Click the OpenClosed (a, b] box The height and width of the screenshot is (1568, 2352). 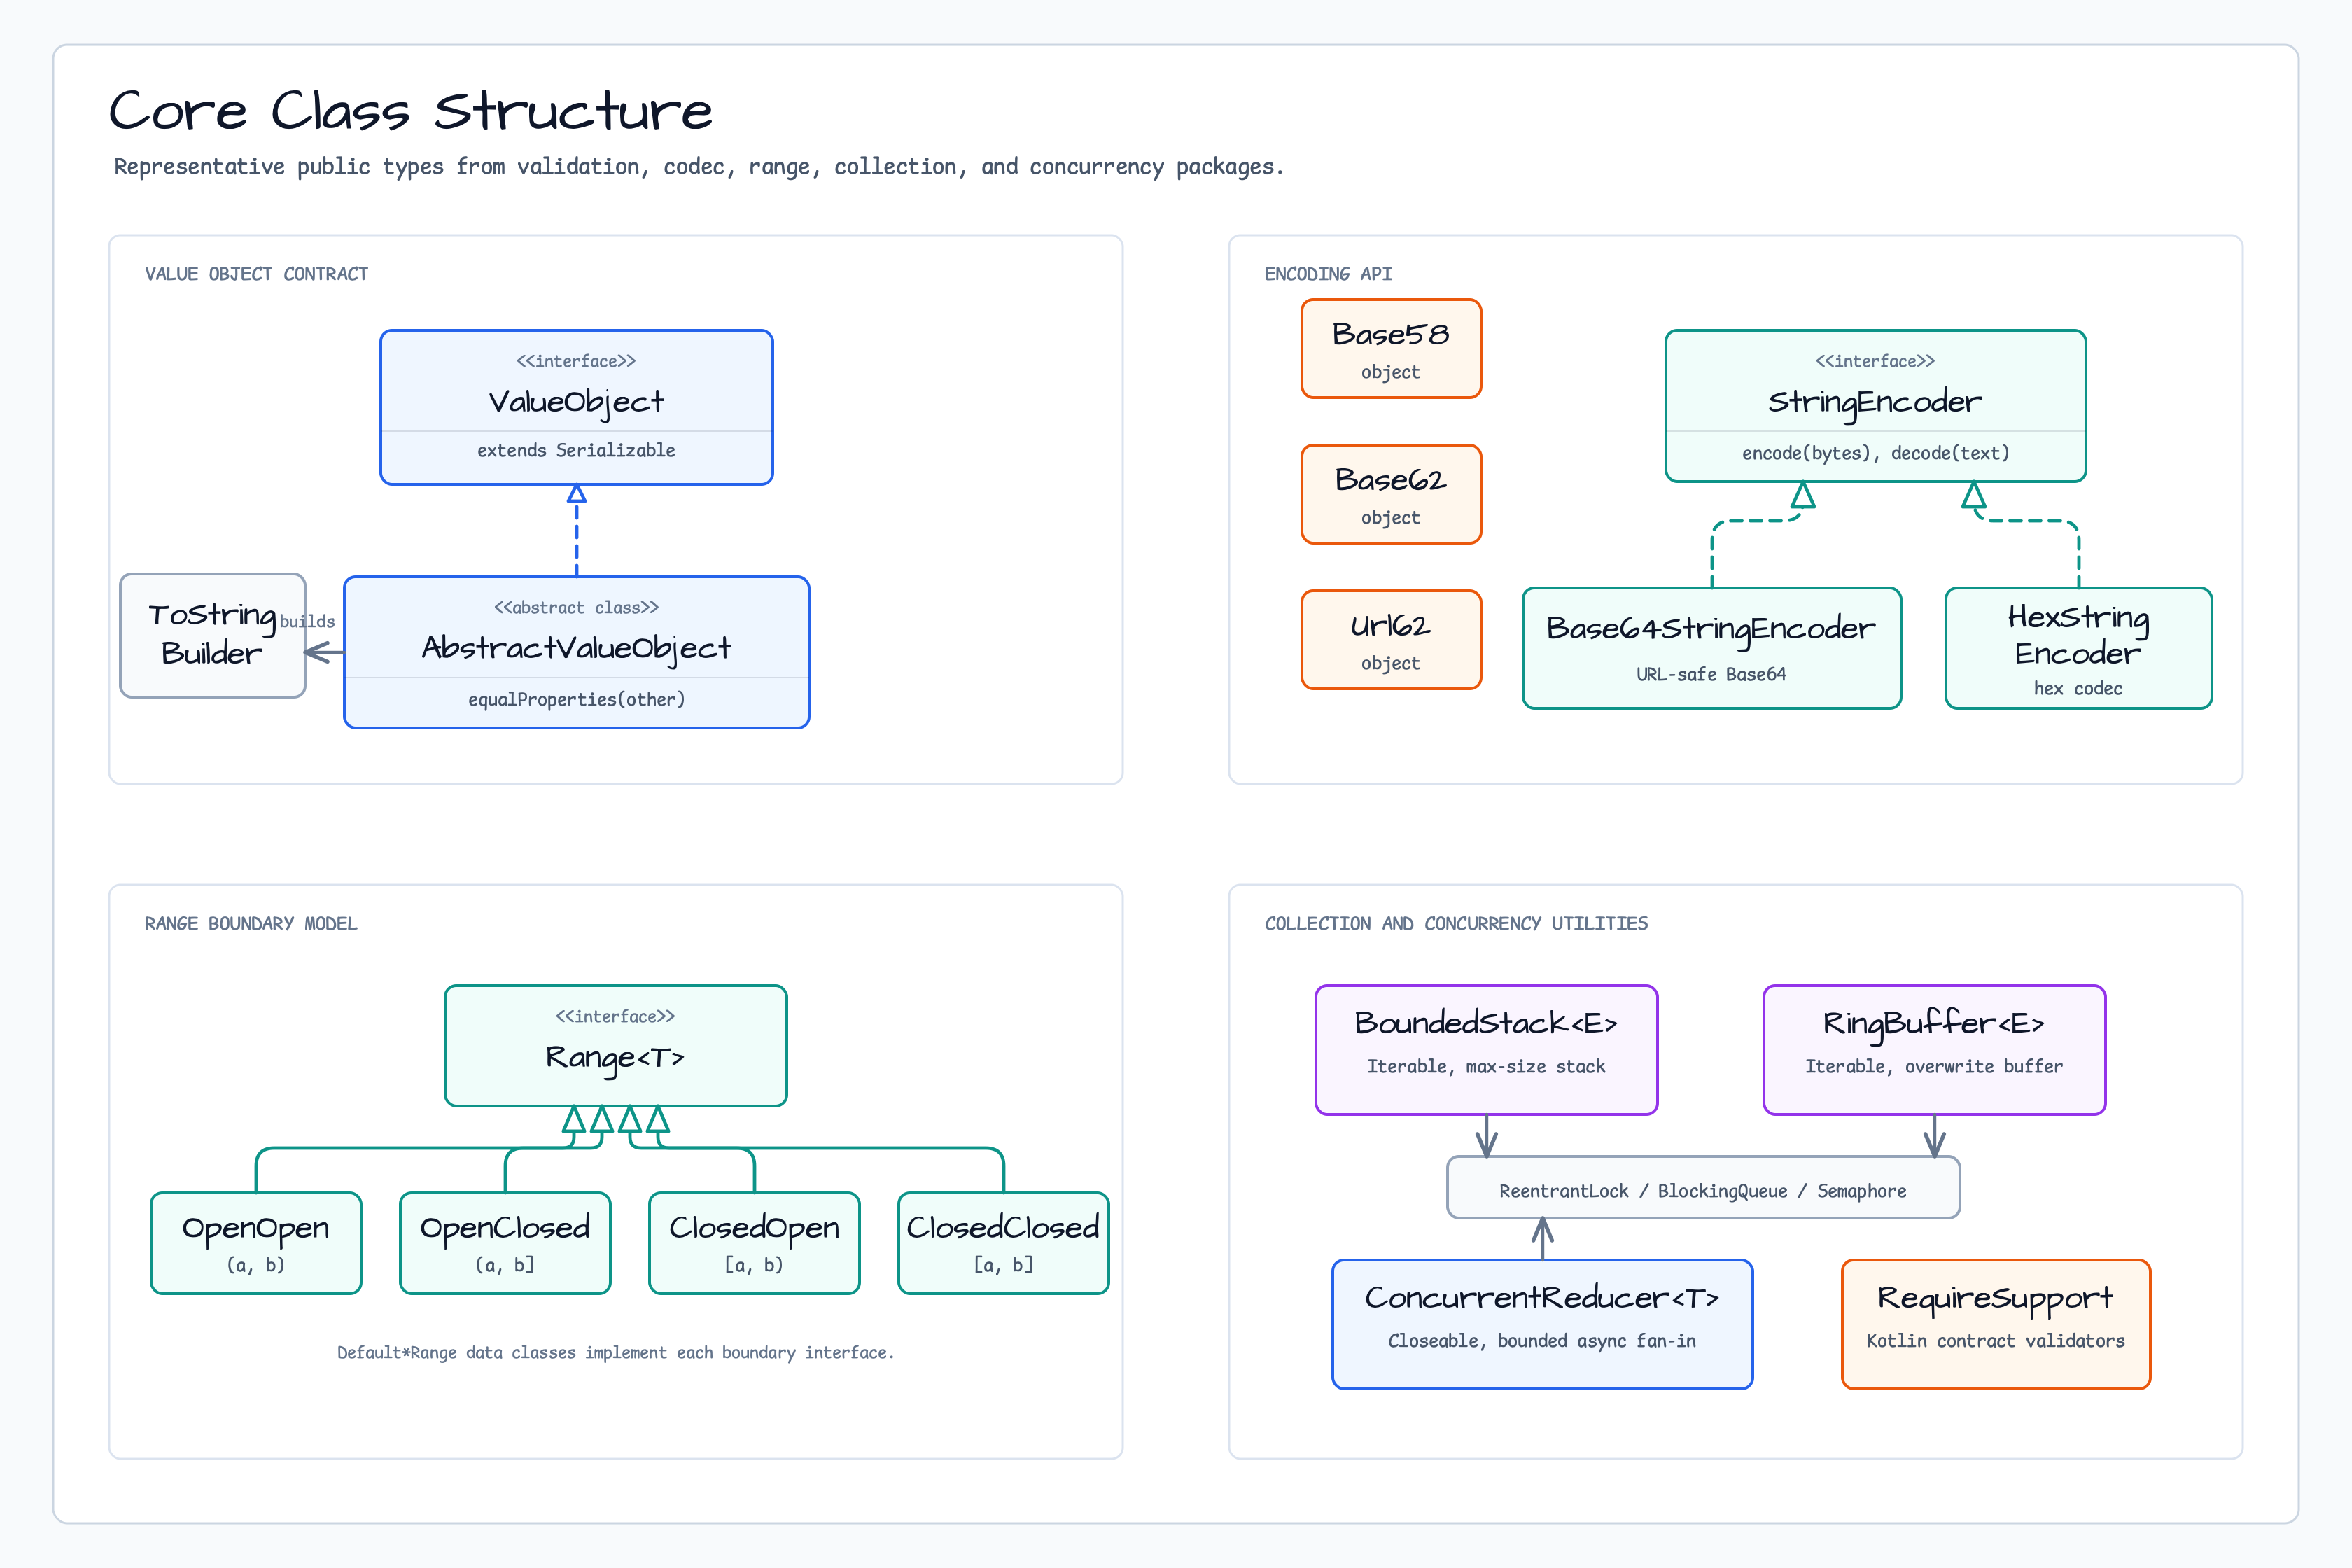[505, 1242]
